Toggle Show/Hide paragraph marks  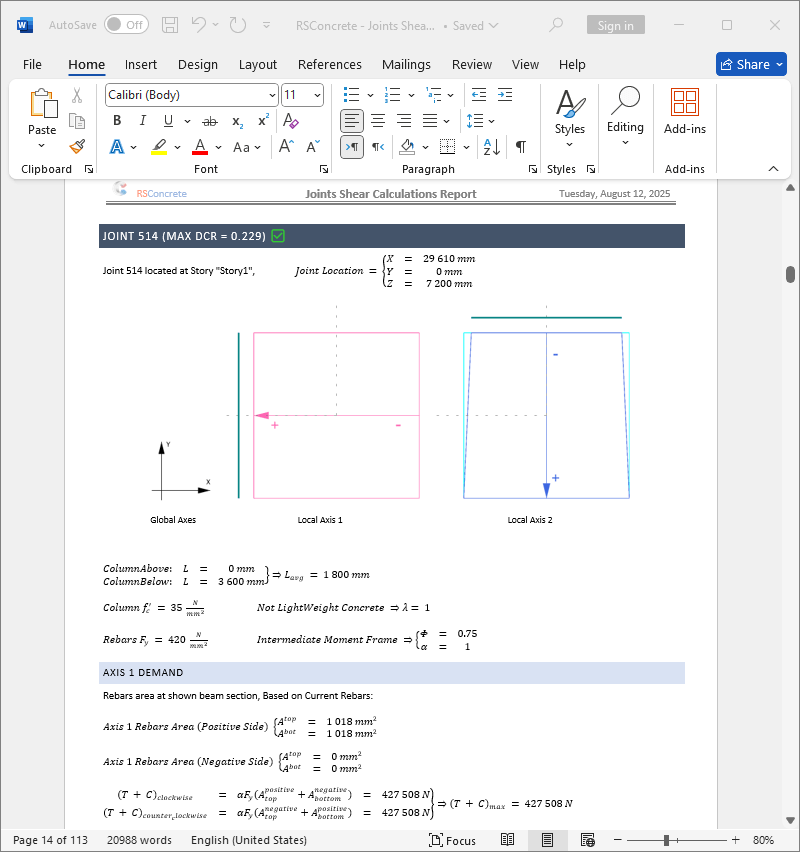tap(520, 147)
